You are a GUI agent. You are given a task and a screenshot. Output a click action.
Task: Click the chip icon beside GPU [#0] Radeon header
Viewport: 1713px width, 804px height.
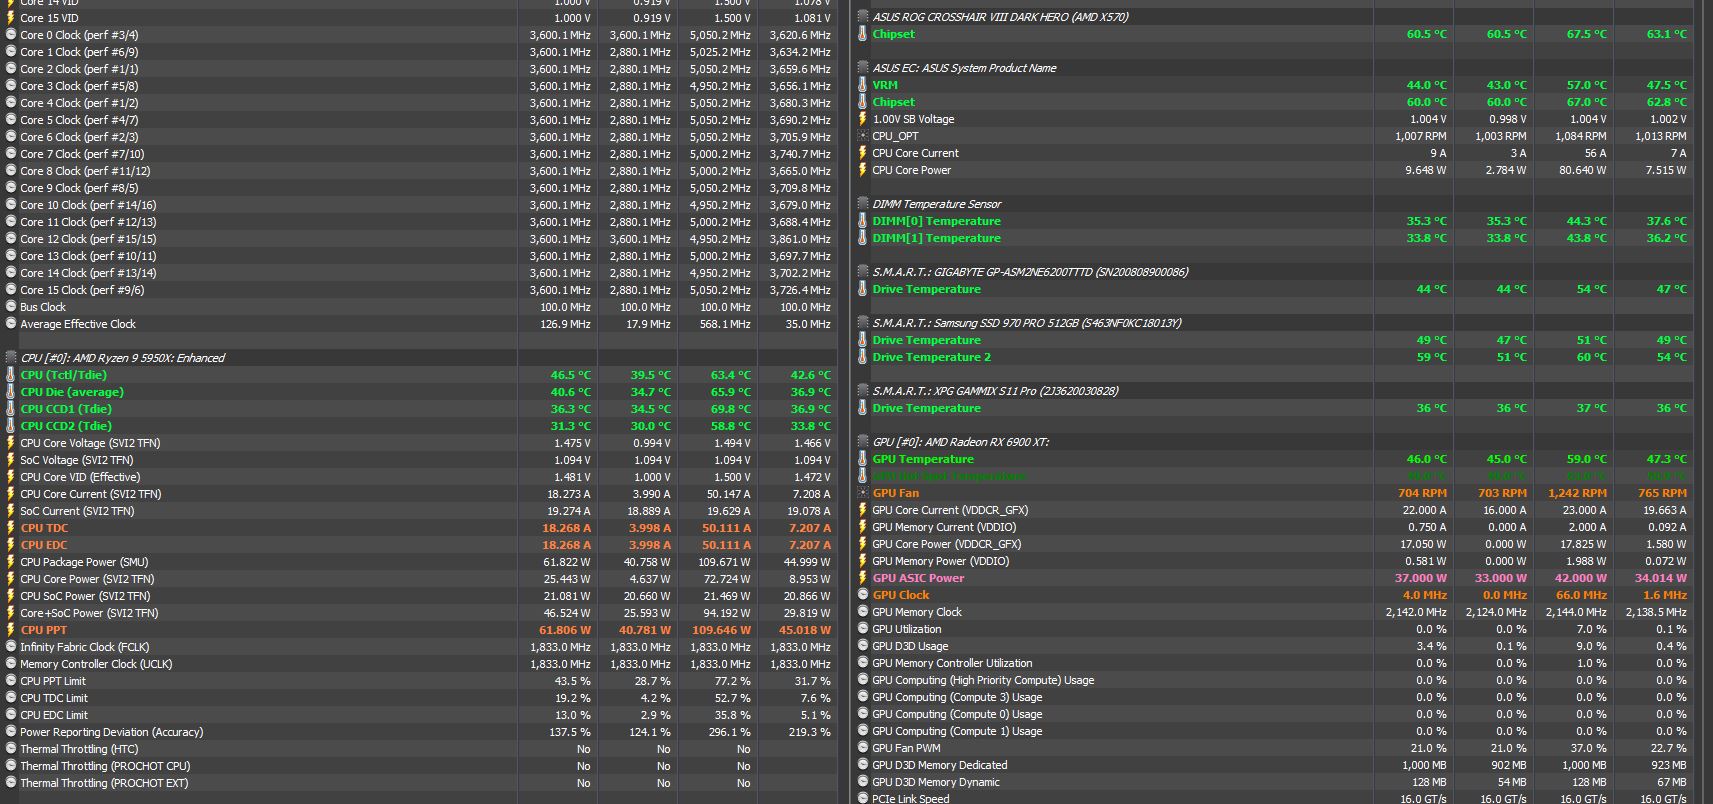coord(863,442)
